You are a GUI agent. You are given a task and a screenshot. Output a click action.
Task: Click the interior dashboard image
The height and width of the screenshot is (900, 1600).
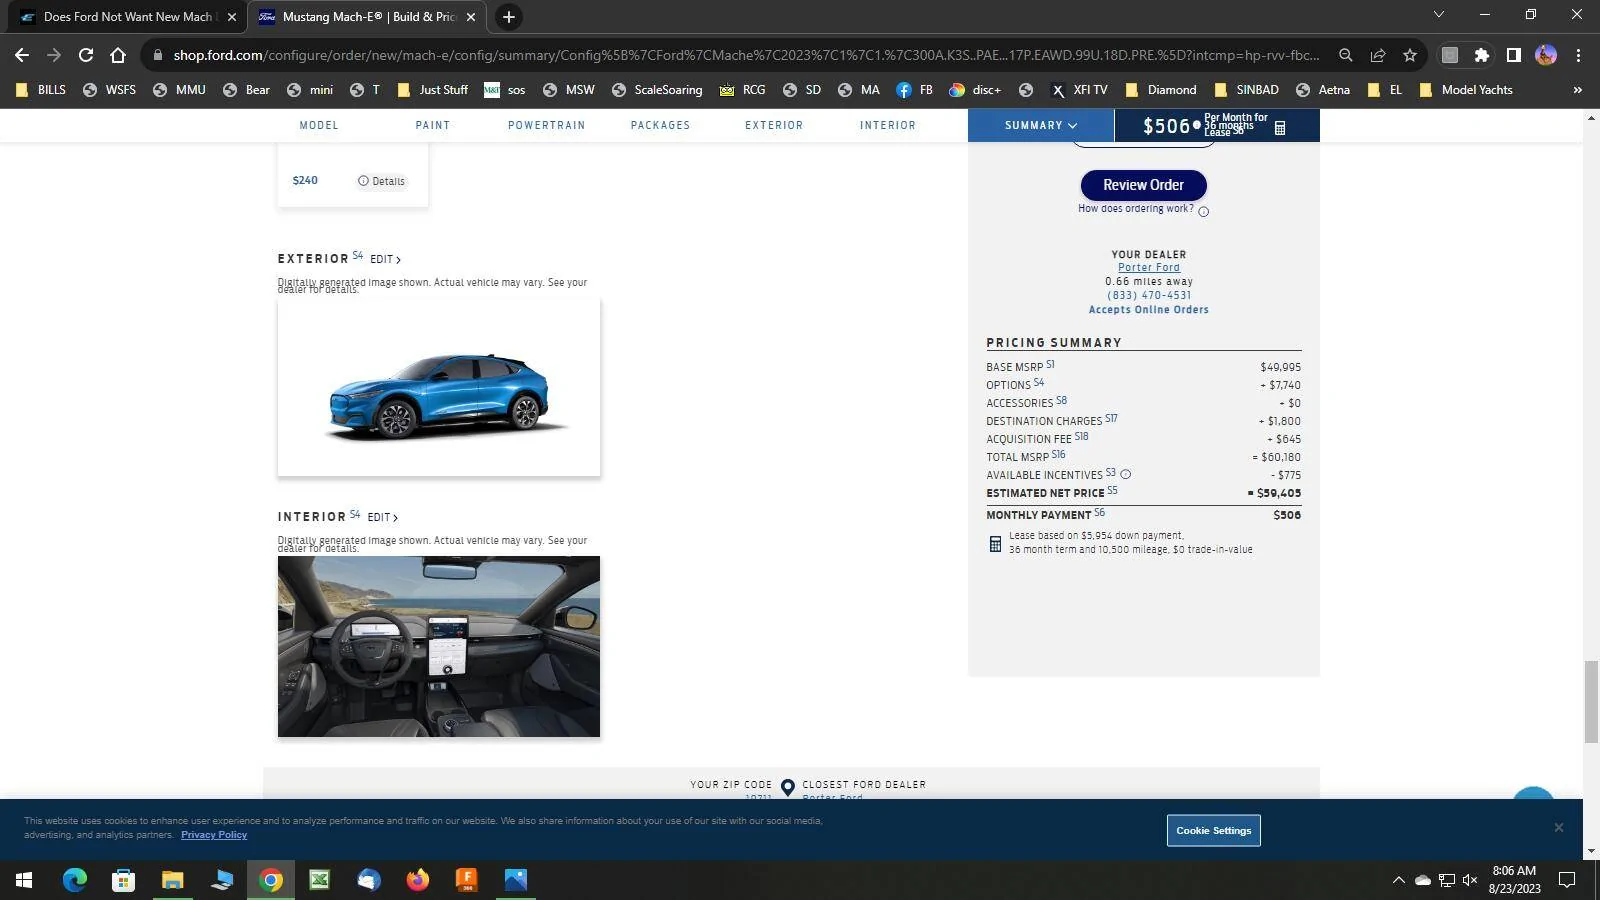tap(439, 646)
